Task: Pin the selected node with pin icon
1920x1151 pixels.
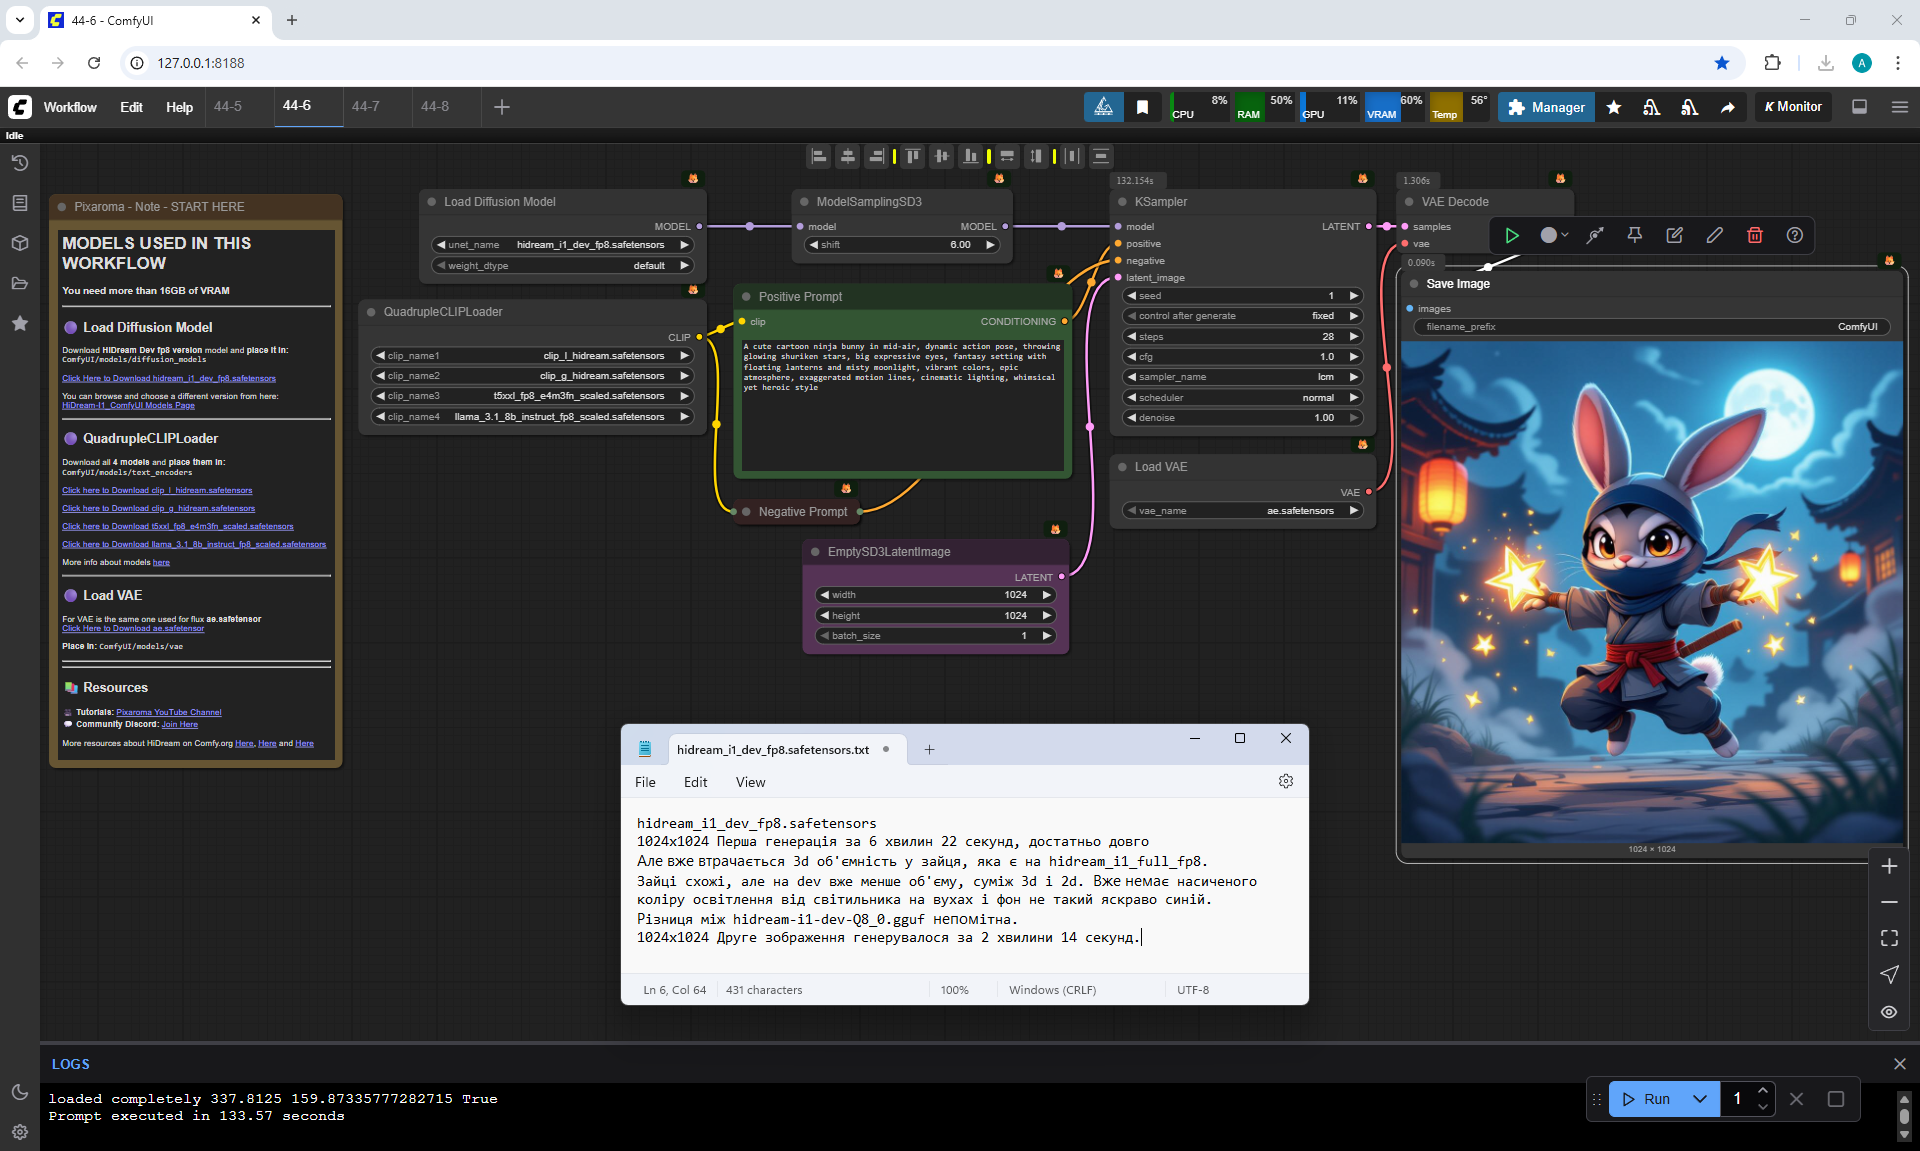Action: (x=1634, y=235)
